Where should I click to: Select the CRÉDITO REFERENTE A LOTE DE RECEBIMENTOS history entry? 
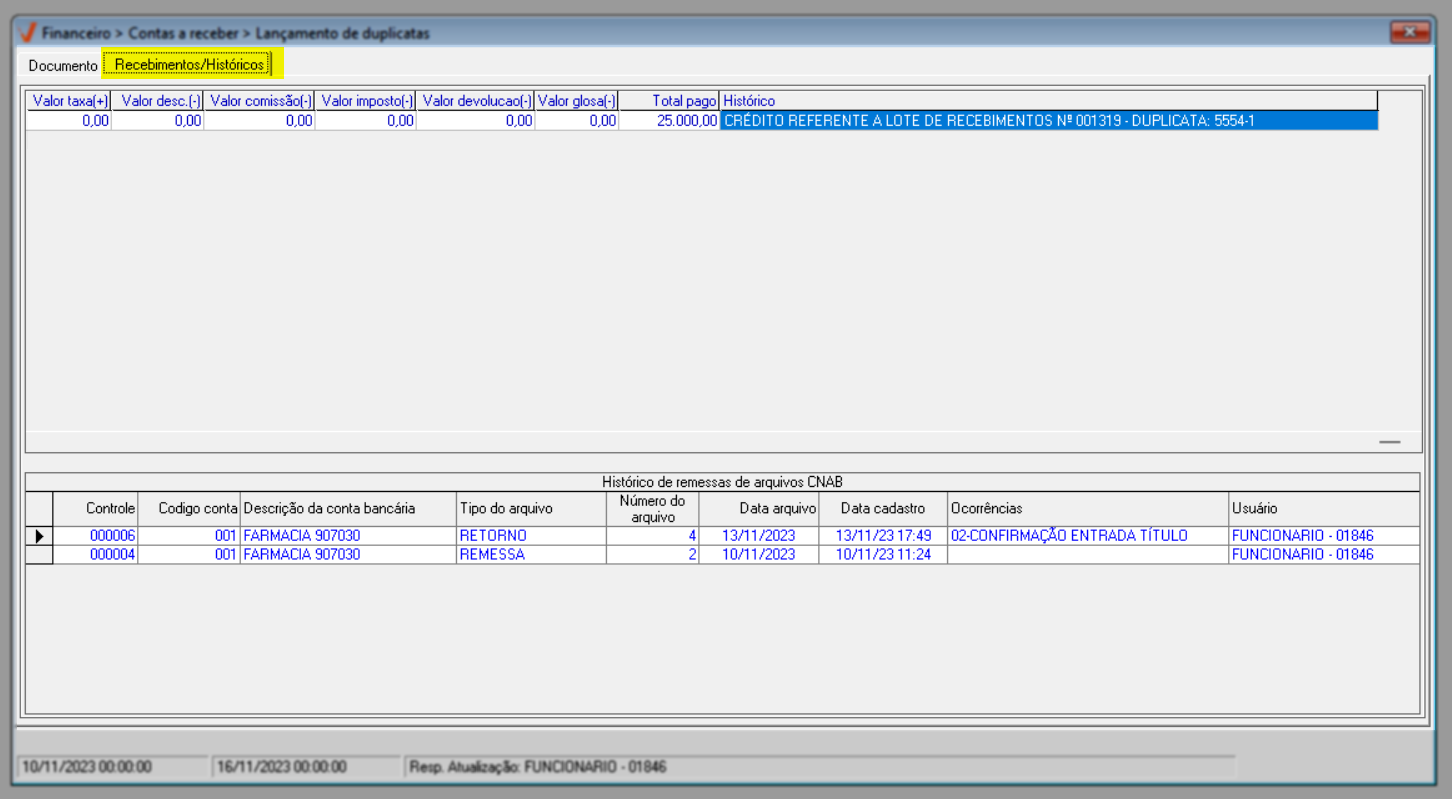pyautogui.click(x=1049, y=121)
